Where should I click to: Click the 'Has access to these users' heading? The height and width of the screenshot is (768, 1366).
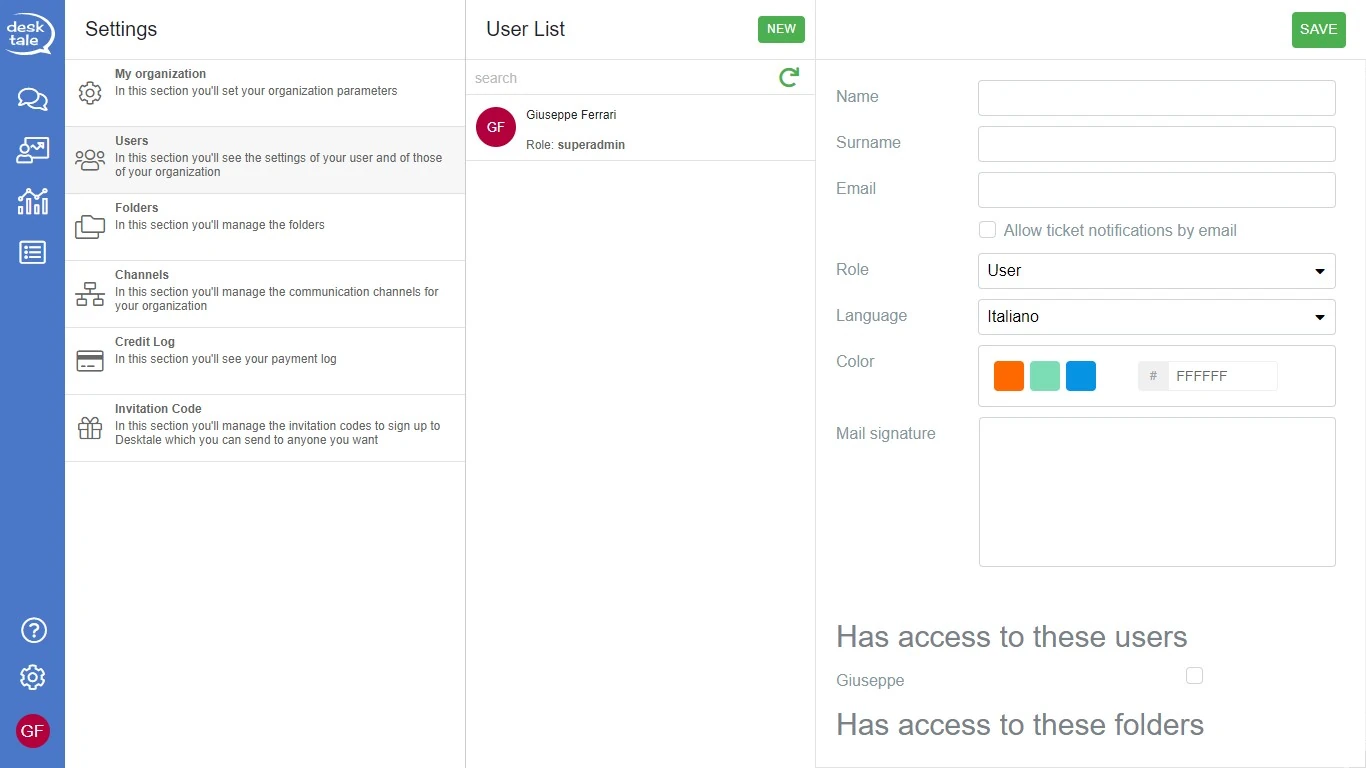click(1012, 637)
